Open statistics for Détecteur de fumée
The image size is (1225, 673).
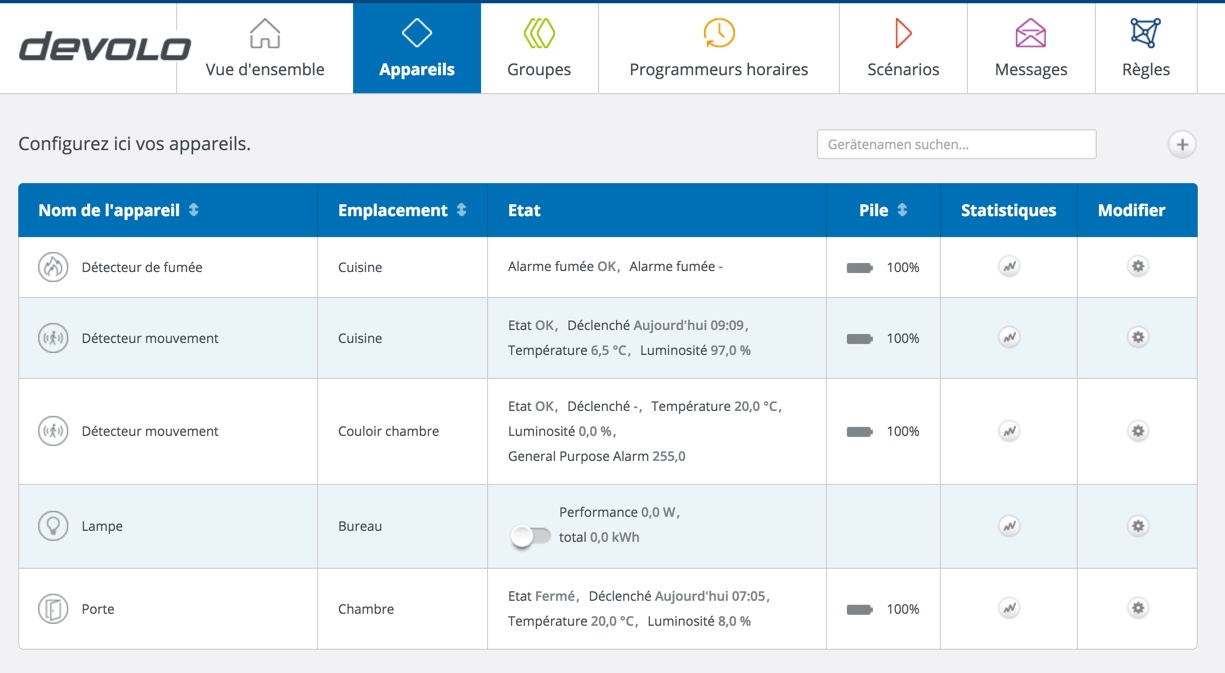click(1009, 267)
